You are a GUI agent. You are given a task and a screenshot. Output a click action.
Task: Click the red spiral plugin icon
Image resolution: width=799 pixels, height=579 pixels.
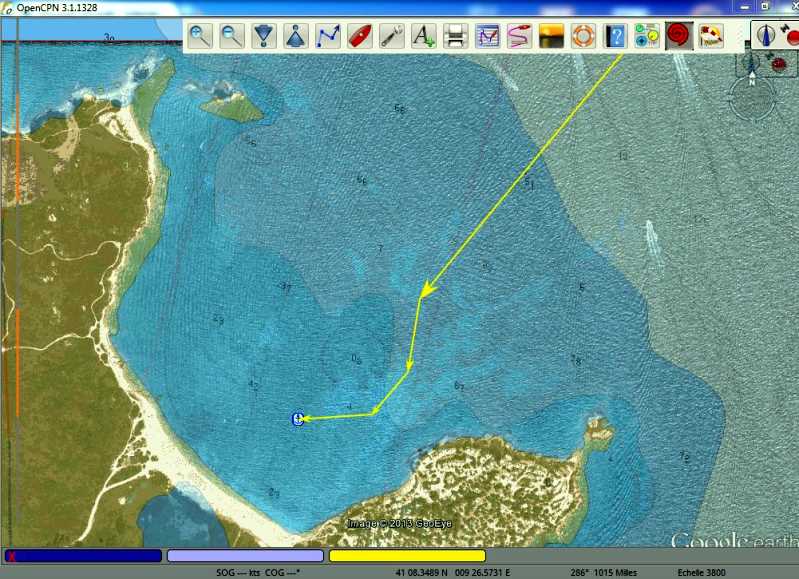coord(679,37)
